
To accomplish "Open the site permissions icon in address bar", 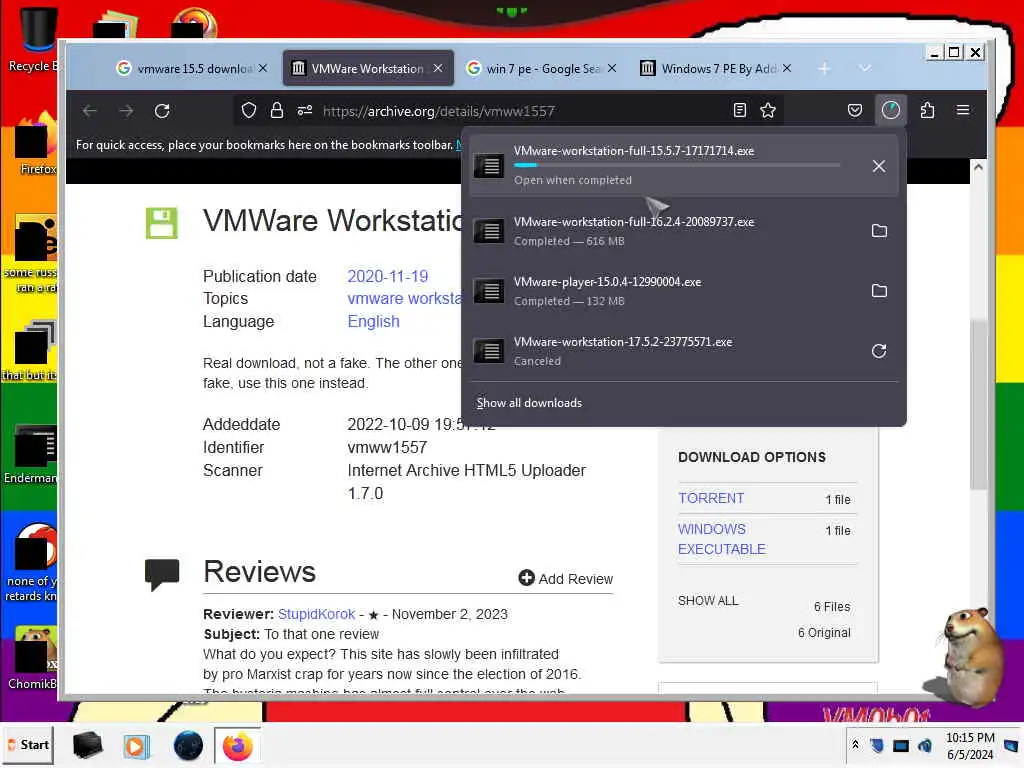I will [304, 110].
